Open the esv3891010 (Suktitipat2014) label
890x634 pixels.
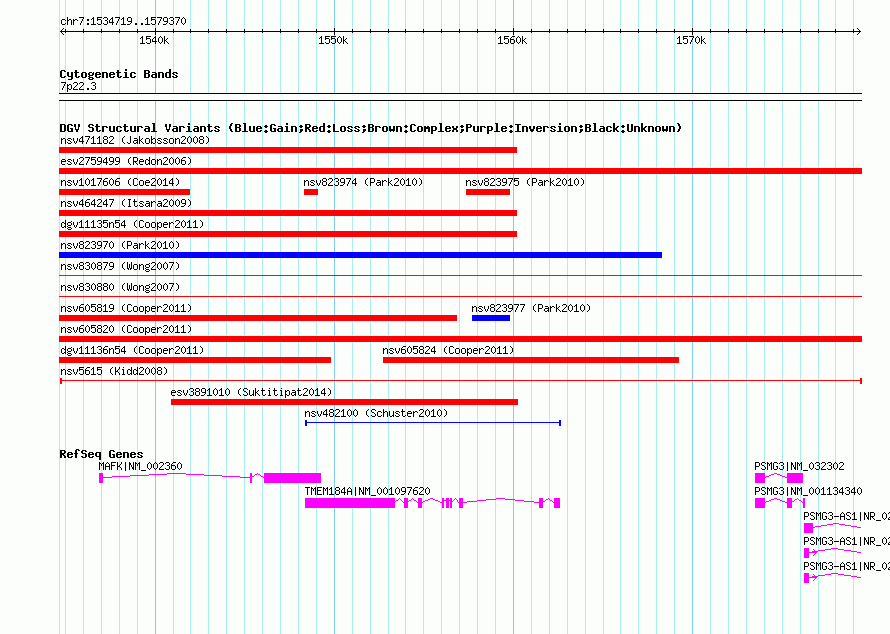pyautogui.click(x=251, y=392)
